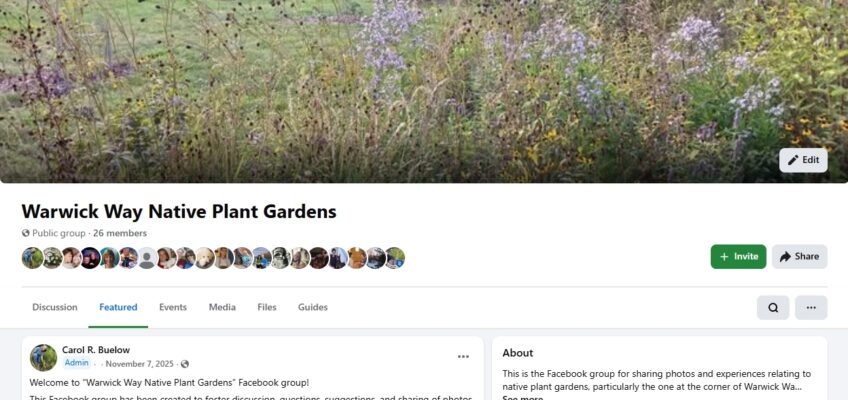Click the first member avatar in the row

pyautogui.click(x=32, y=258)
